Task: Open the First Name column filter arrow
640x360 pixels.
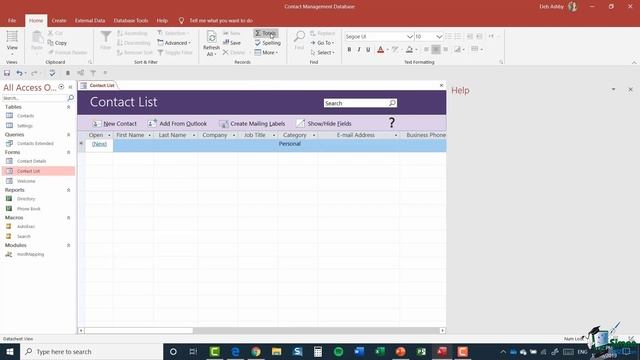Action: (x=149, y=135)
